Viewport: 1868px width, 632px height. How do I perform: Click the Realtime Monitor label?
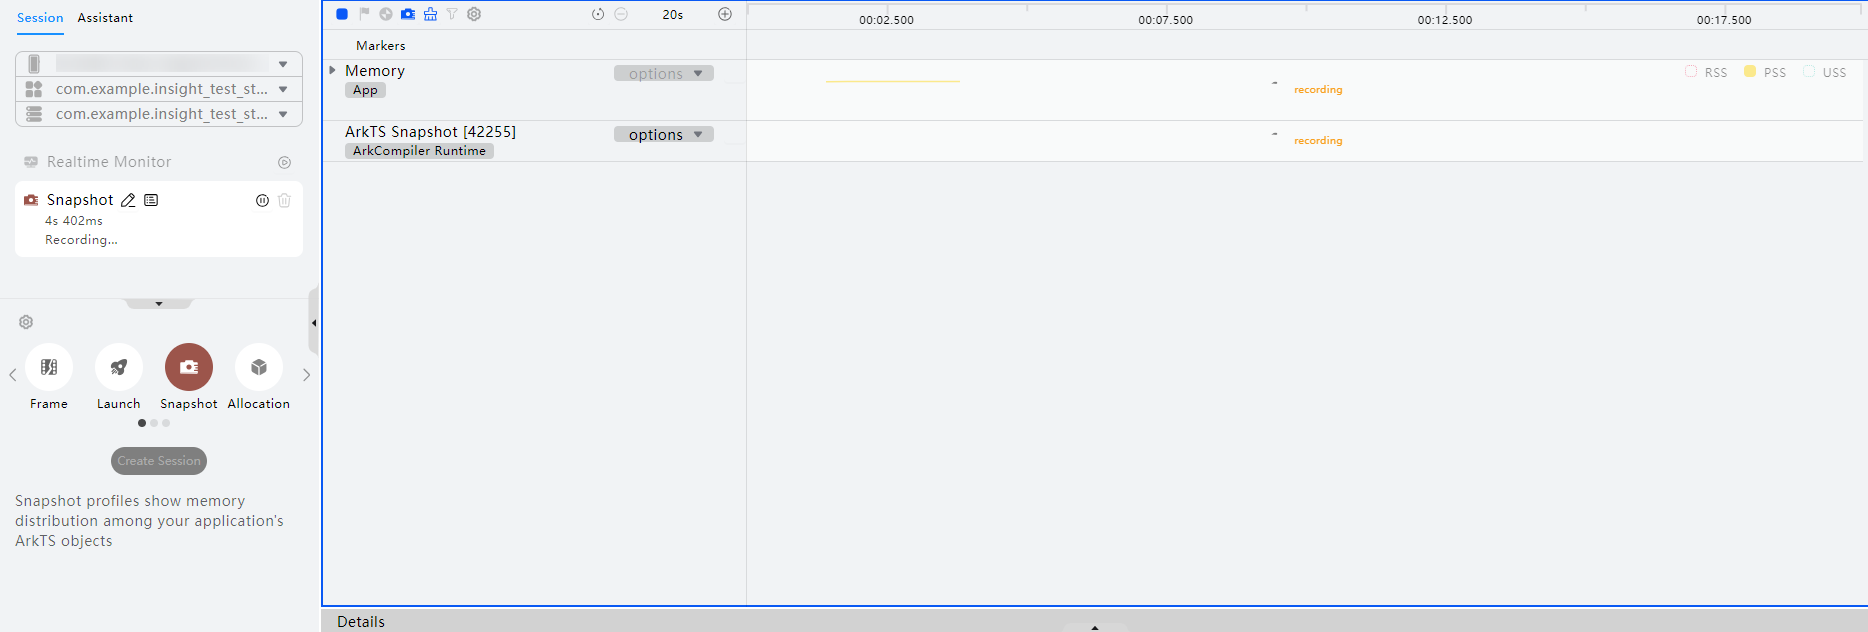tap(109, 162)
